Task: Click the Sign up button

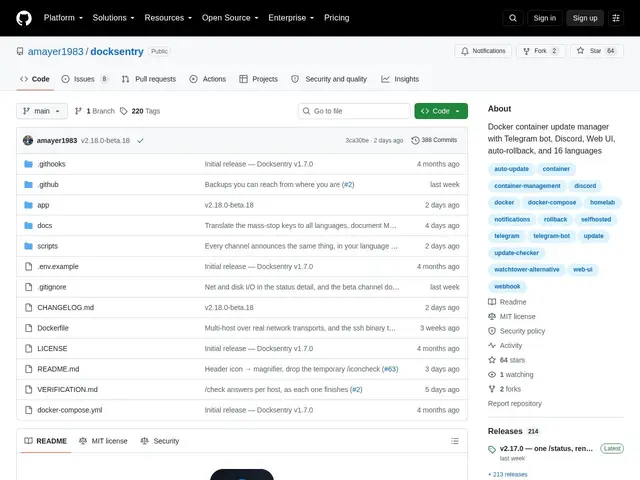Action: click(584, 18)
